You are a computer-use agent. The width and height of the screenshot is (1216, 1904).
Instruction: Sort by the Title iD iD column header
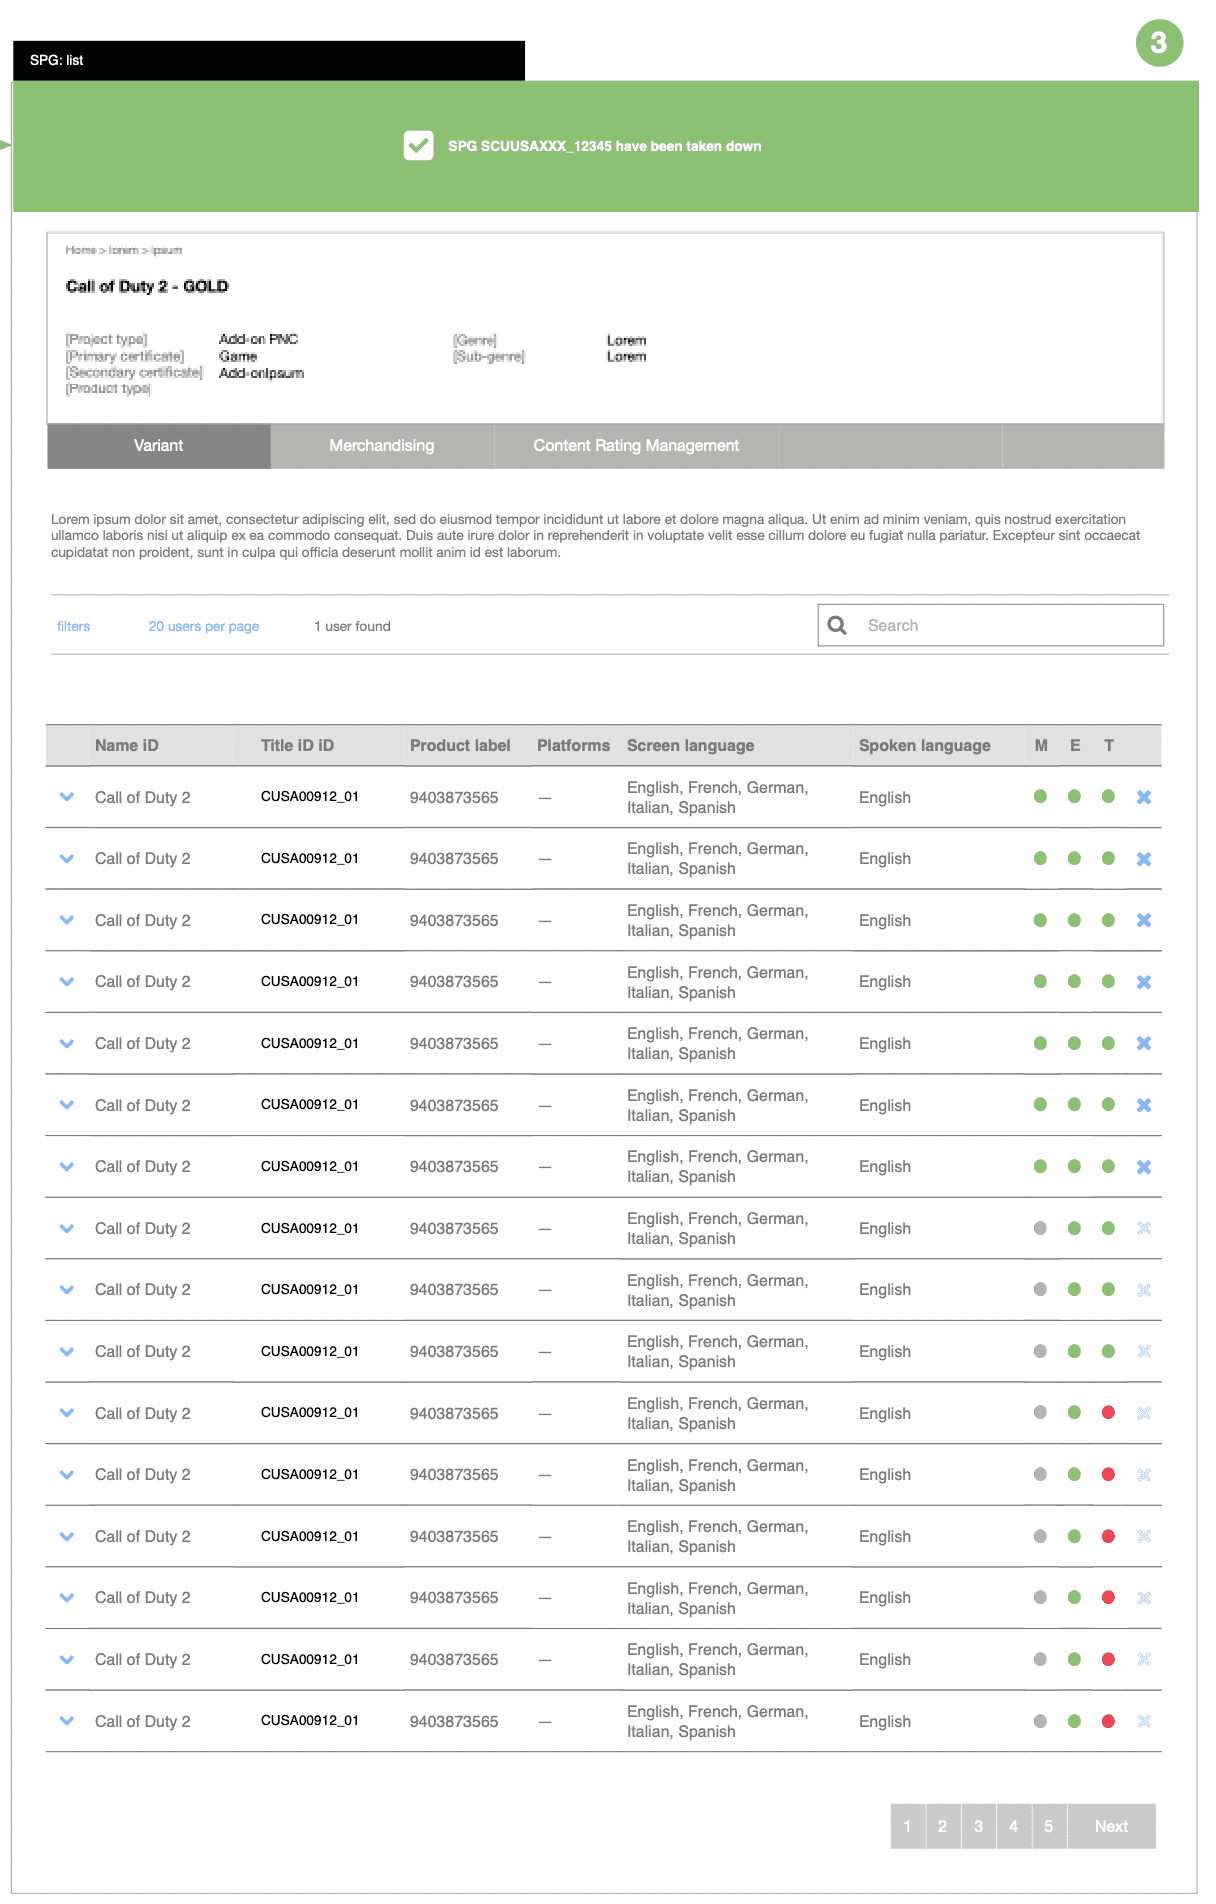click(x=297, y=746)
